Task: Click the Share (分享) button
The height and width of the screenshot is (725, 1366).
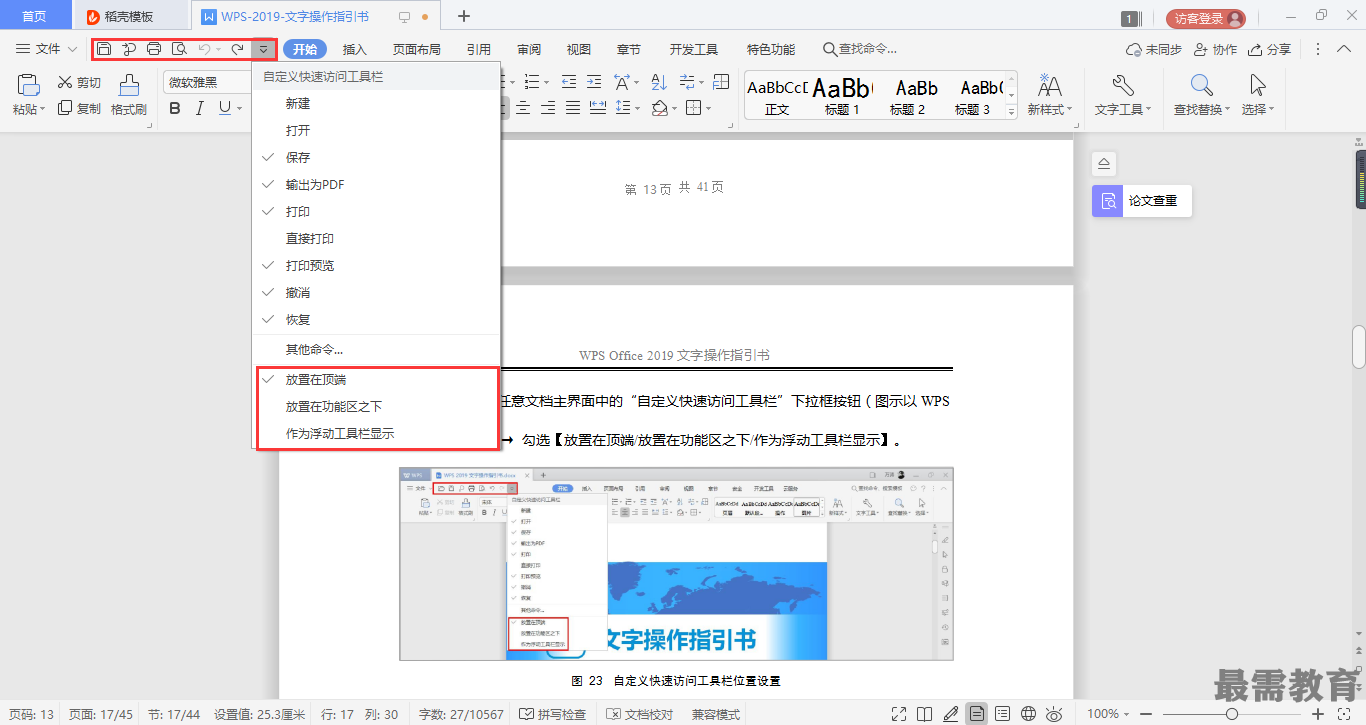Action: [x=1270, y=49]
